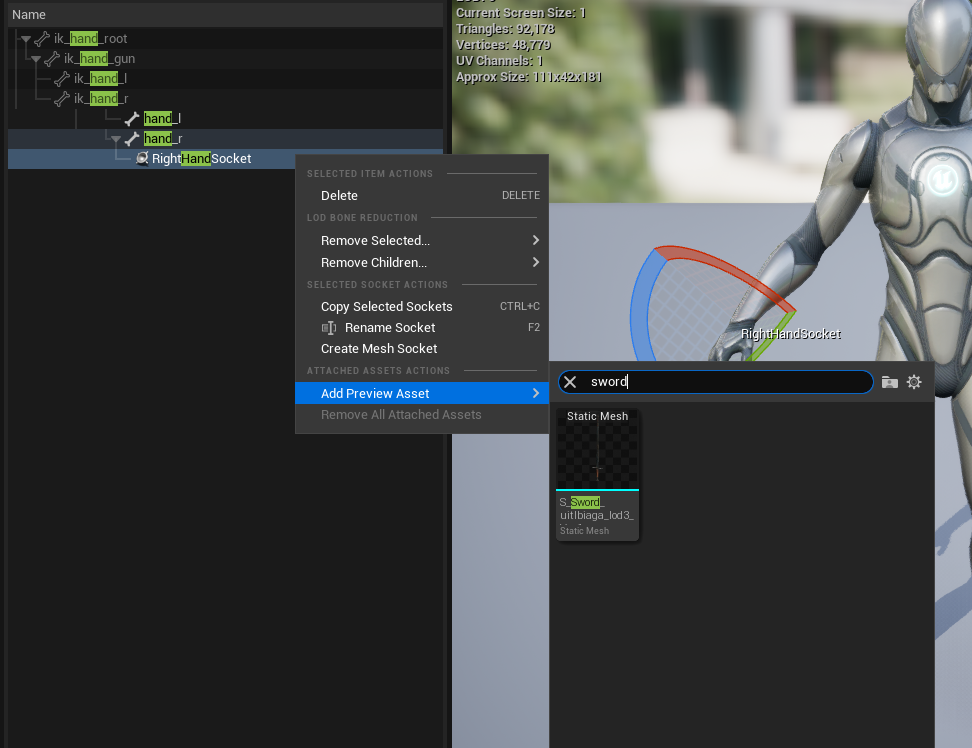Select ik_hand_r bone row
Viewport: 972px width, 748px height.
pos(226,98)
